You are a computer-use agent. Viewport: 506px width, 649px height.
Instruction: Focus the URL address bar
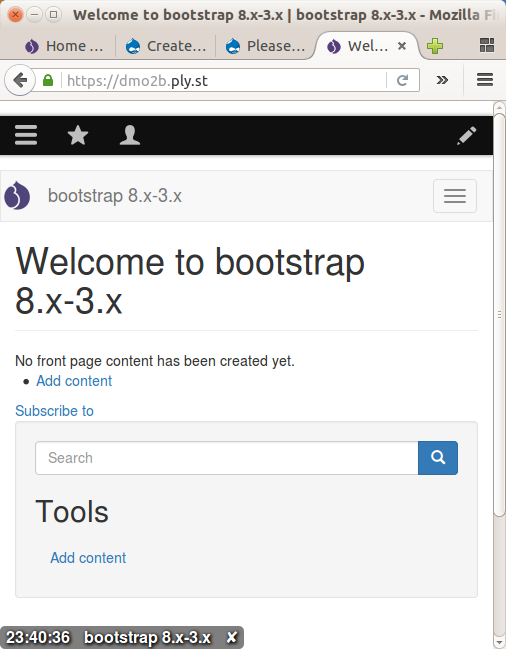pos(223,80)
